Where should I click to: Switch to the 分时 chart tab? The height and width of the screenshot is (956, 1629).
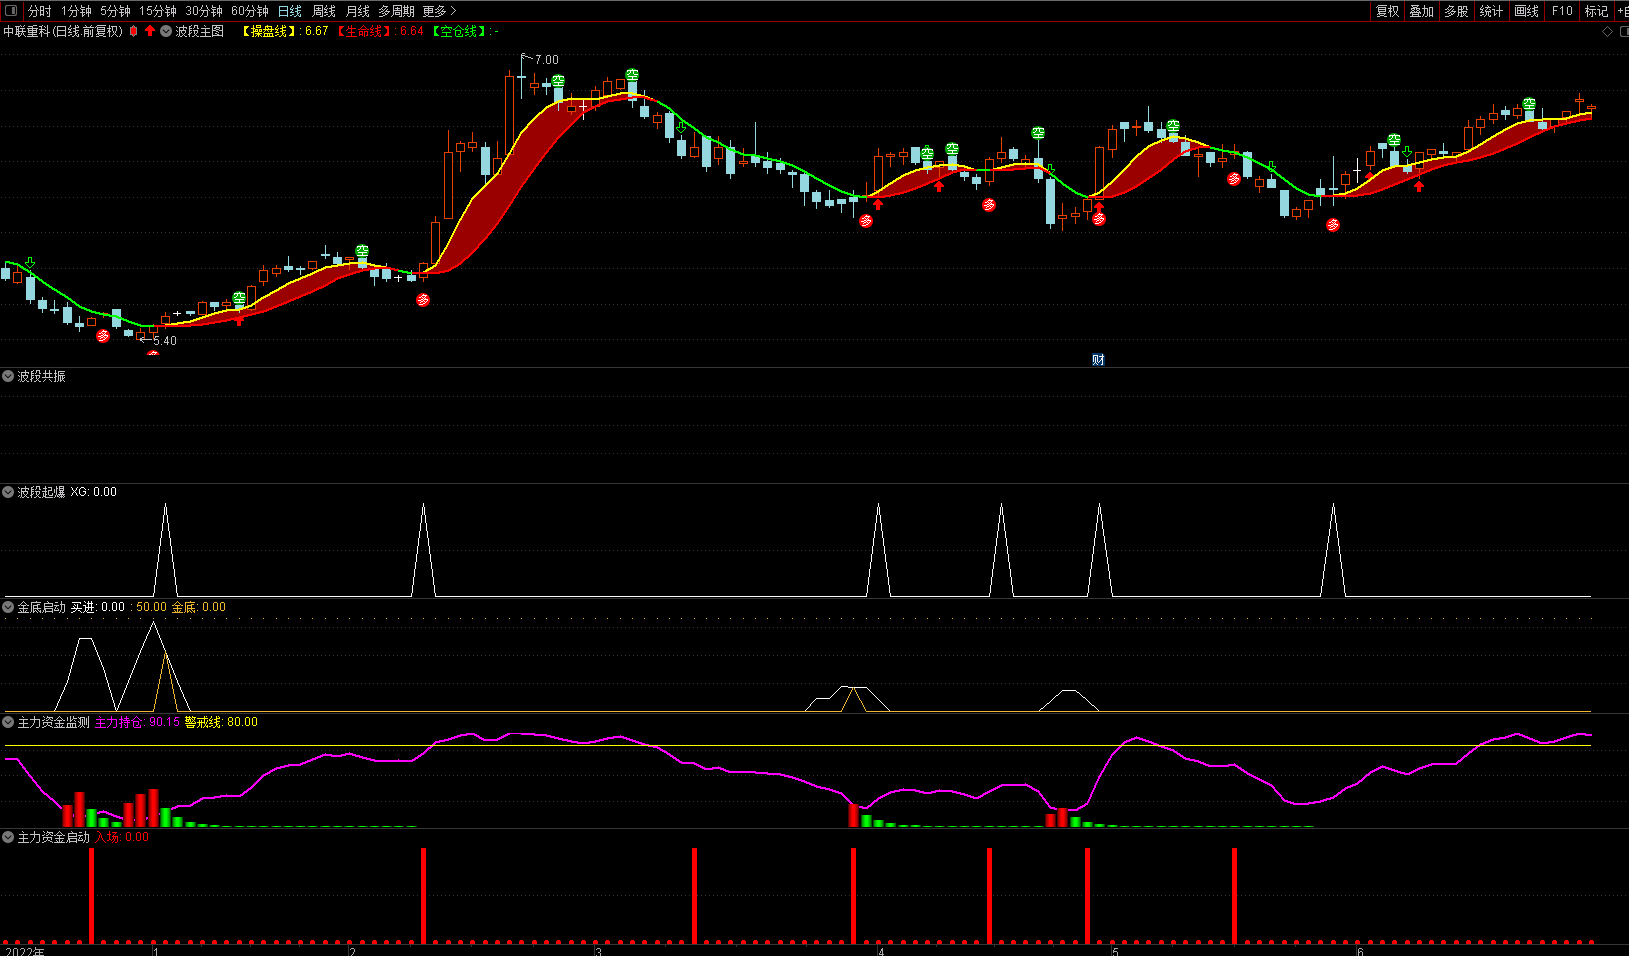(39, 11)
